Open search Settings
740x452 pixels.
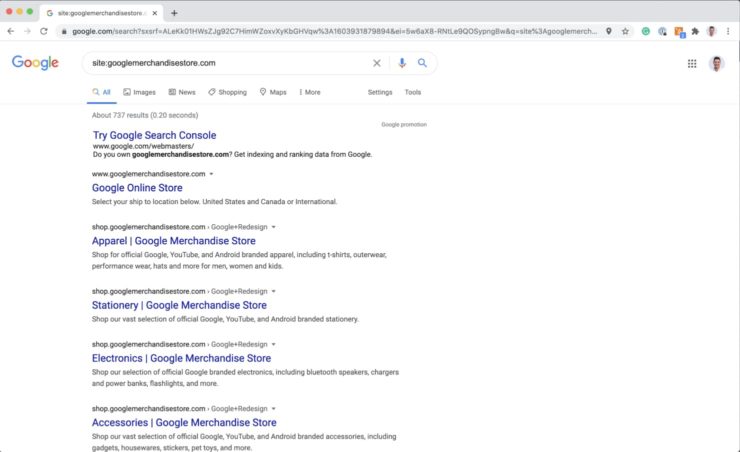pyautogui.click(x=380, y=92)
